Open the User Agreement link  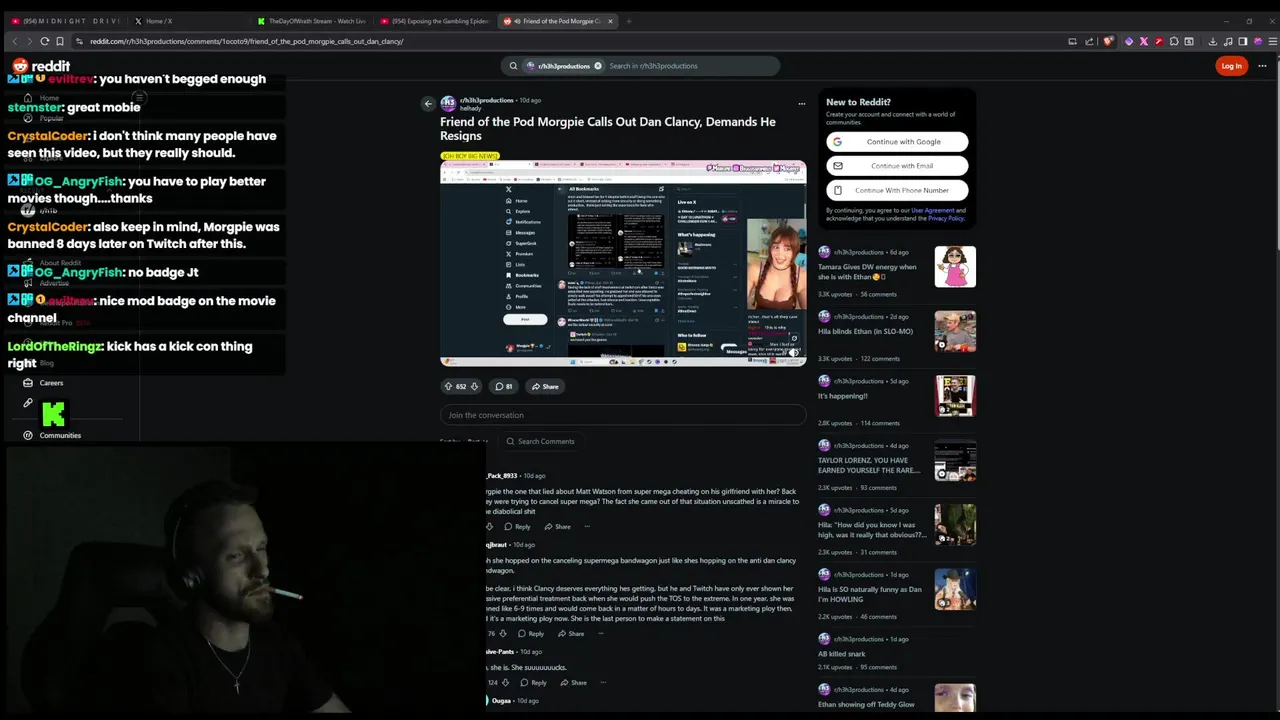click(932, 210)
